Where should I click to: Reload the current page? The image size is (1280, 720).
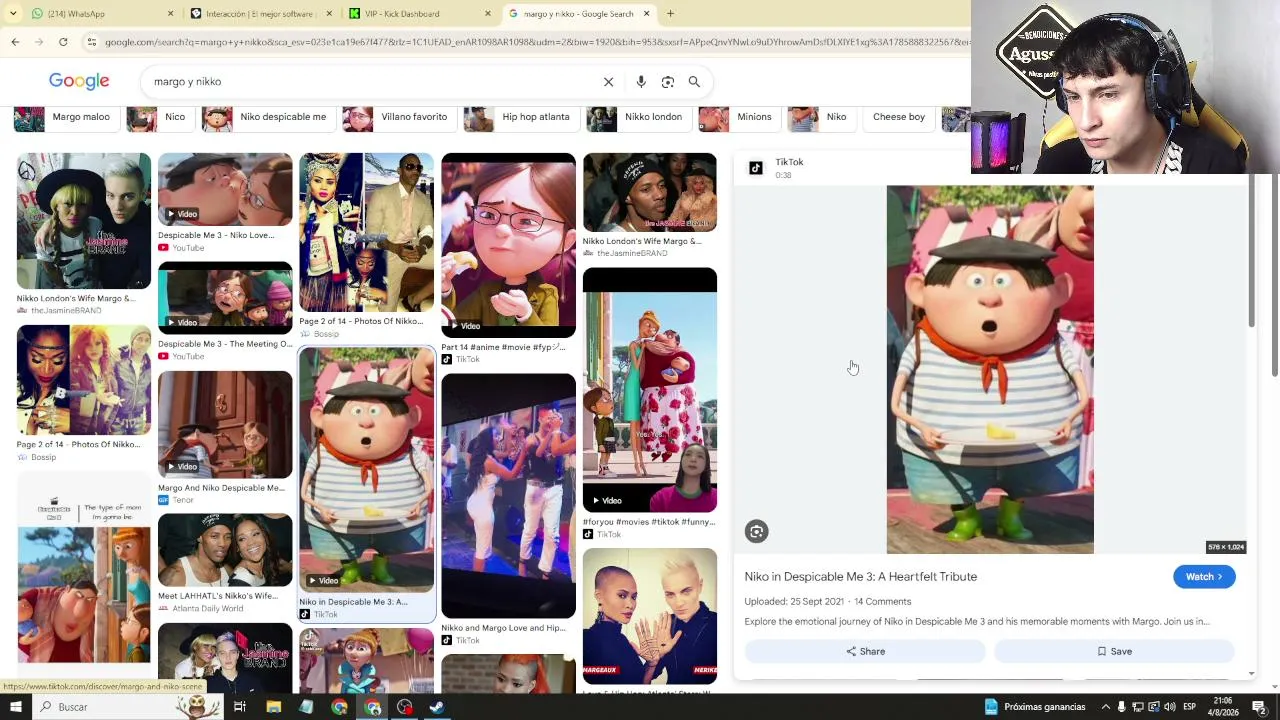[63, 42]
